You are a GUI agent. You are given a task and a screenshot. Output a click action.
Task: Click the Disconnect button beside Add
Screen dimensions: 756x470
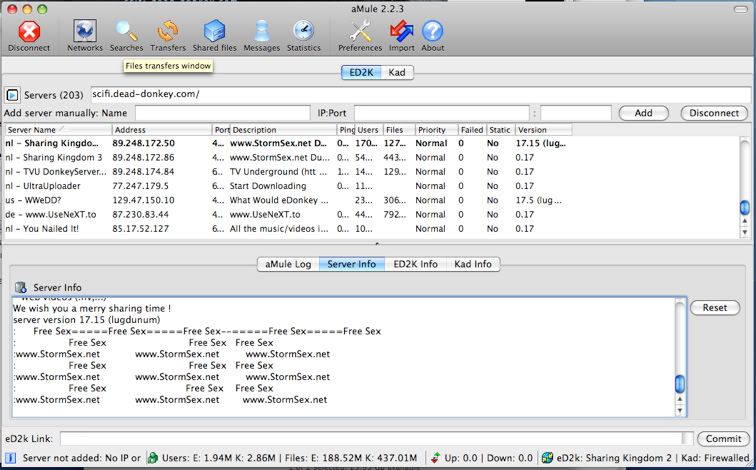(714, 113)
